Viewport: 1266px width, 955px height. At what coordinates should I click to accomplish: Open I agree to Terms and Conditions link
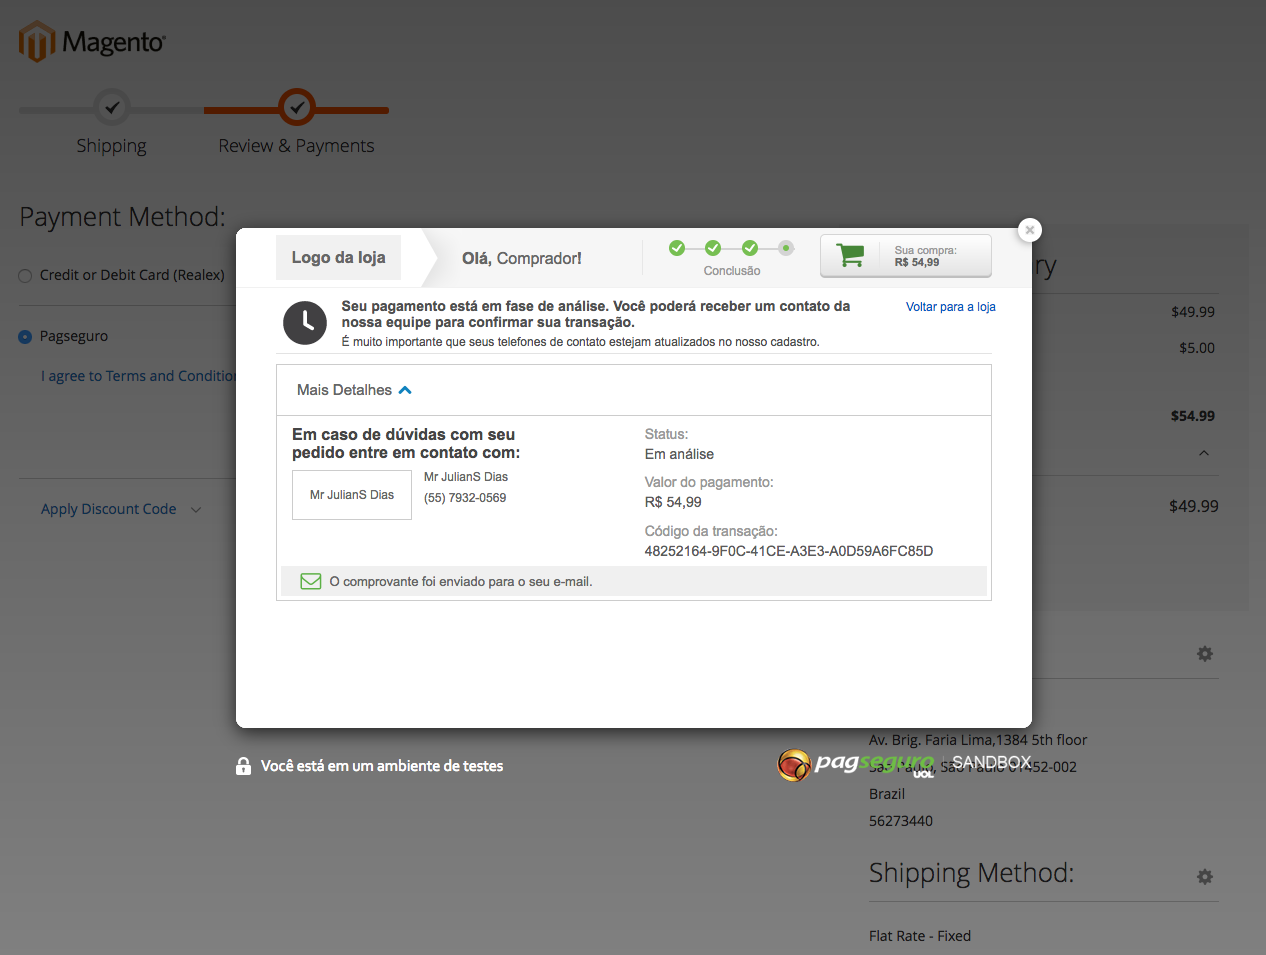[139, 376]
